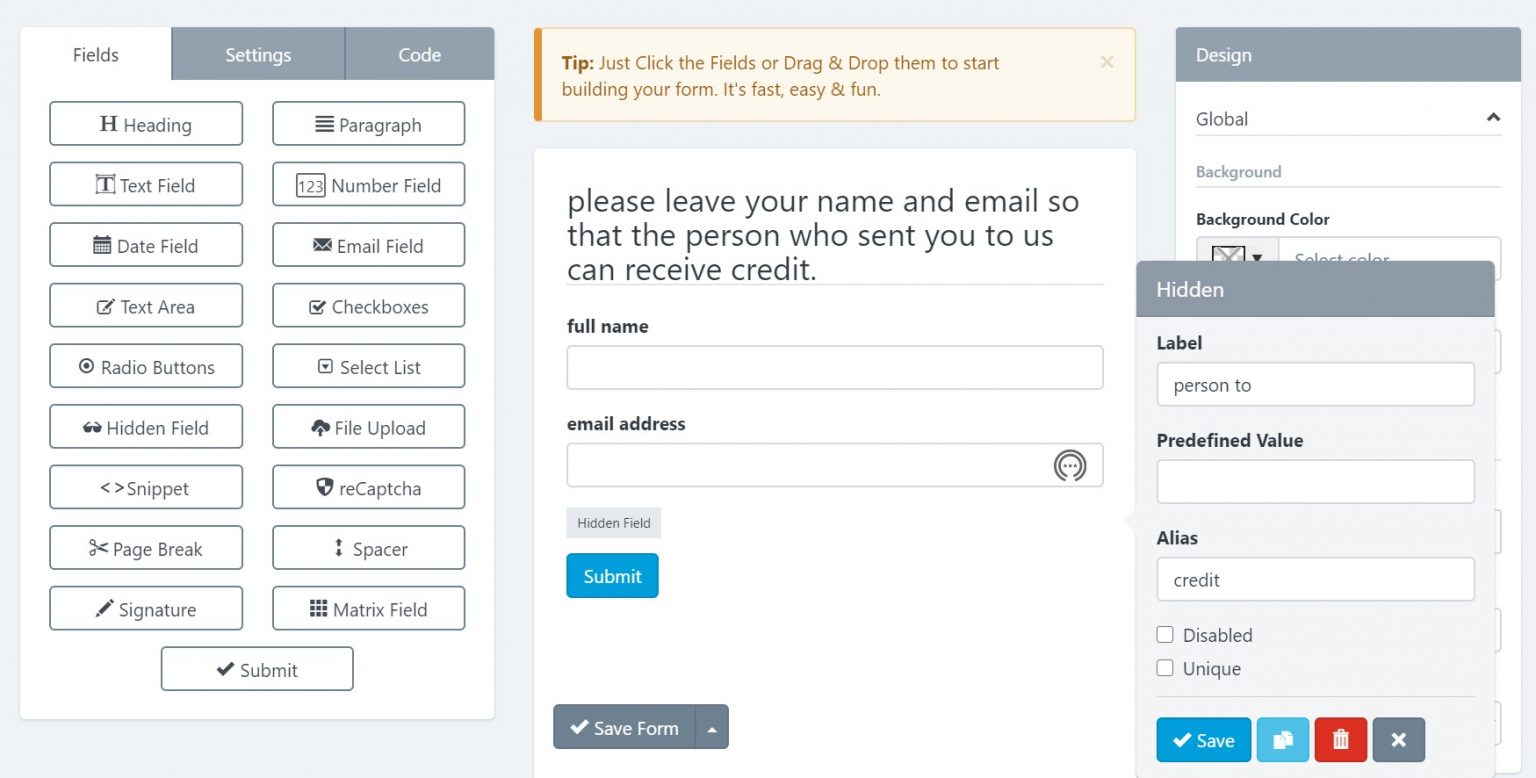Collapse the Global section in the Design panel
Image resolution: width=1536 pixels, height=778 pixels.
[x=1493, y=118]
